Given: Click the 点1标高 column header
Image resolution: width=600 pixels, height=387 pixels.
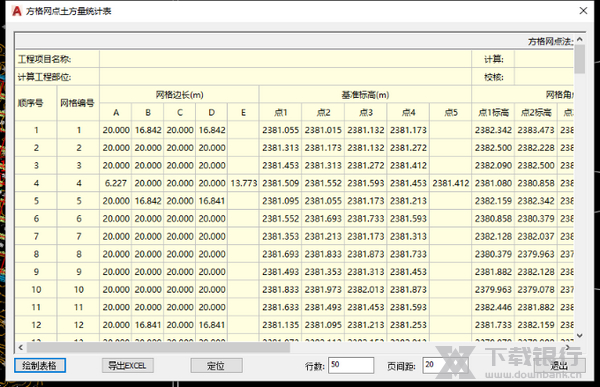Looking at the screenshot, I should (493, 113).
